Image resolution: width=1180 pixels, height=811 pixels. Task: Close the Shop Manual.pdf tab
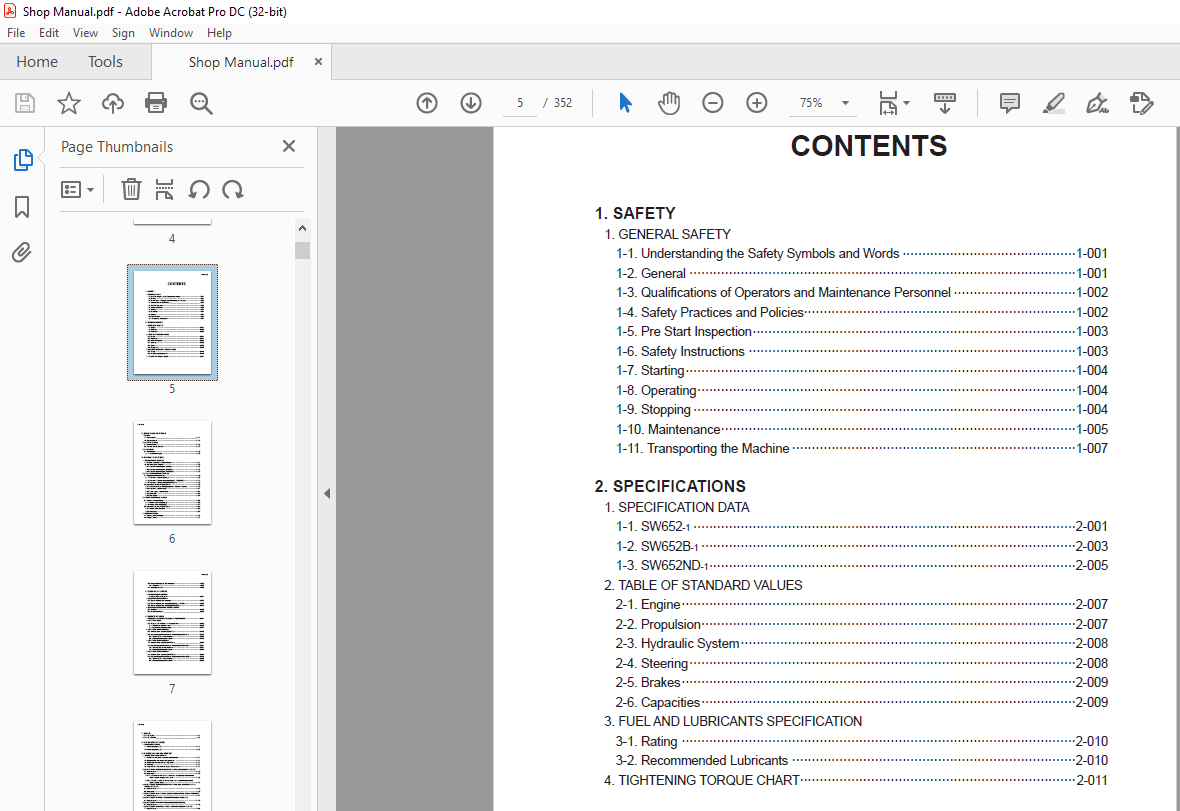[318, 62]
